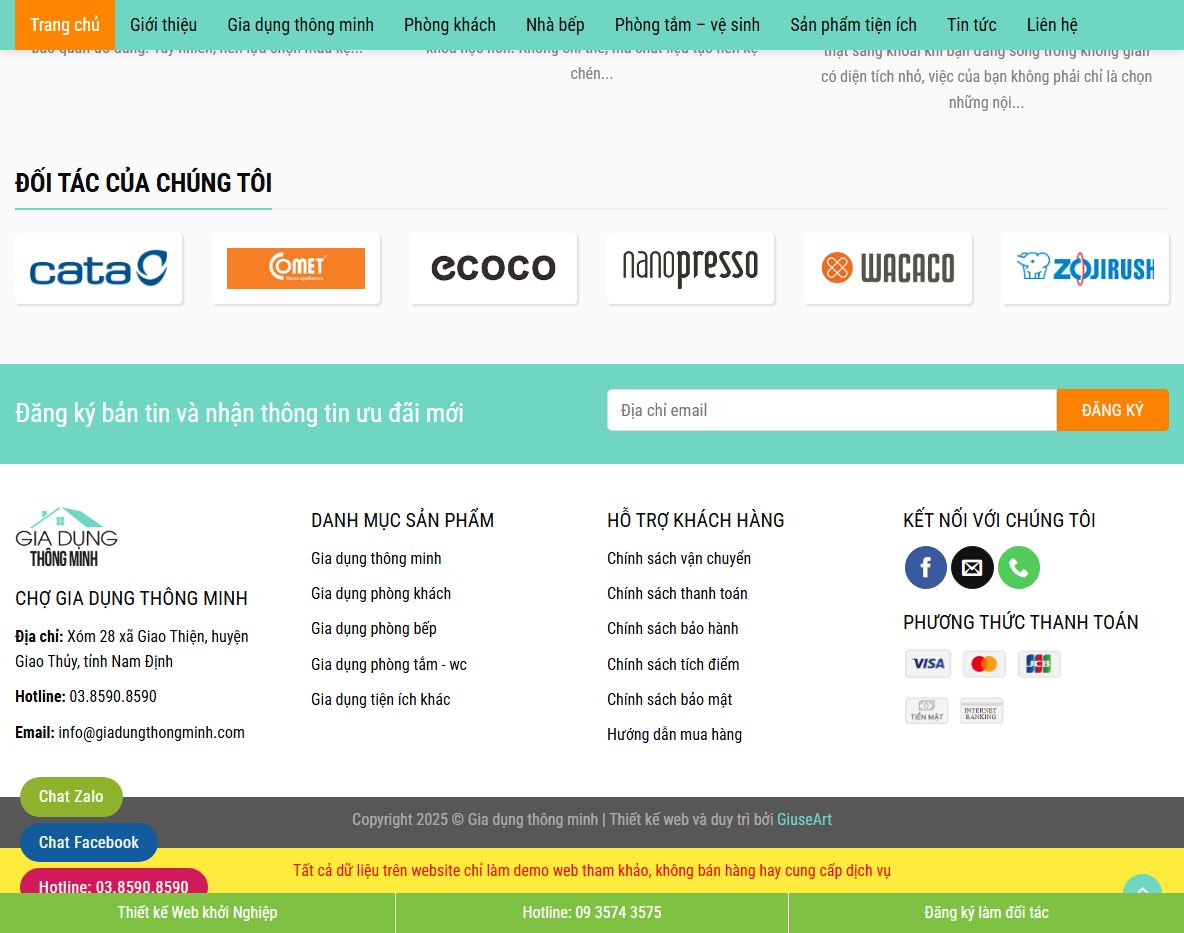Click the Chat Facebook floating button

coord(88,842)
